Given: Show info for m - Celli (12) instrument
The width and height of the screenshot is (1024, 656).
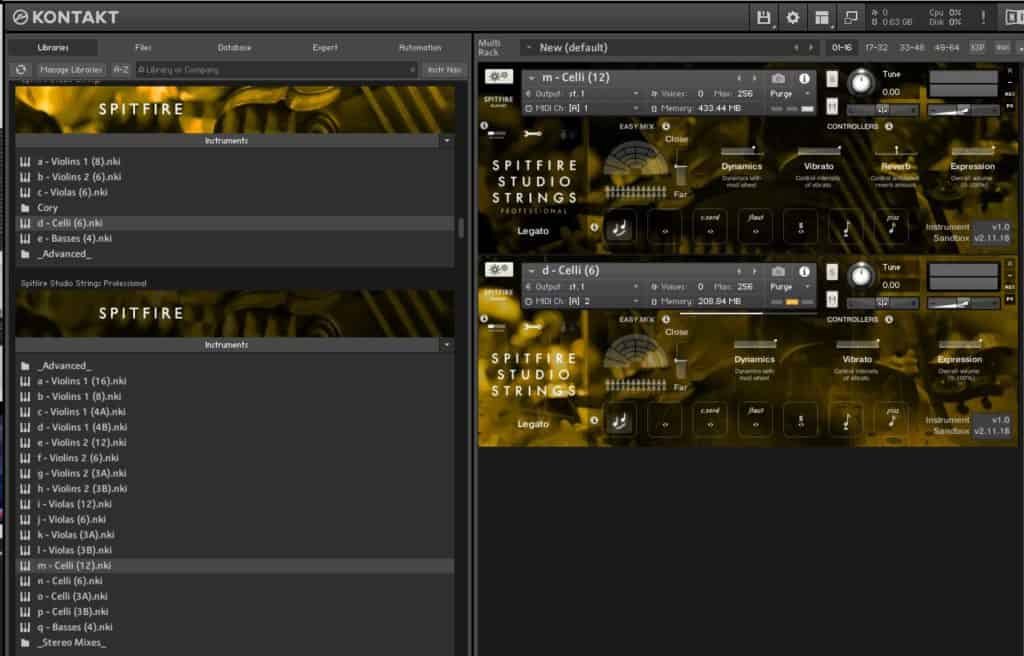Looking at the screenshot, I should [805, 78].
